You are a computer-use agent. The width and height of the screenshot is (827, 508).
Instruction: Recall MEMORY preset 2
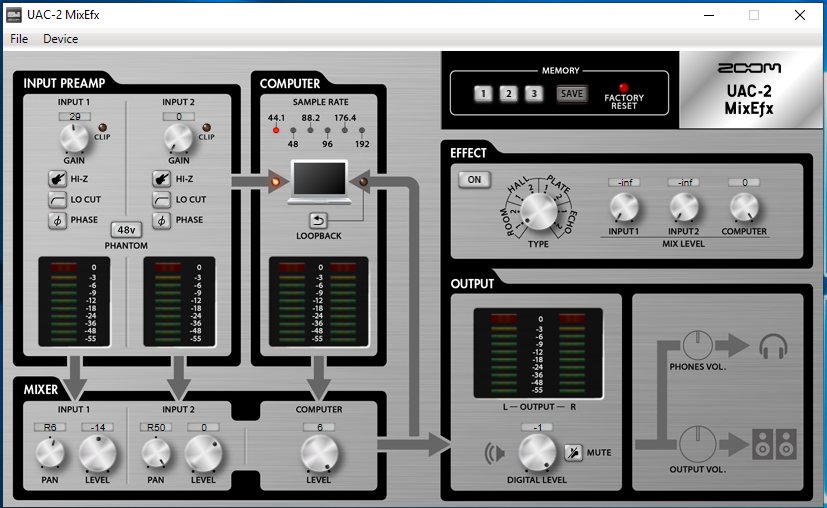(508, 93)
